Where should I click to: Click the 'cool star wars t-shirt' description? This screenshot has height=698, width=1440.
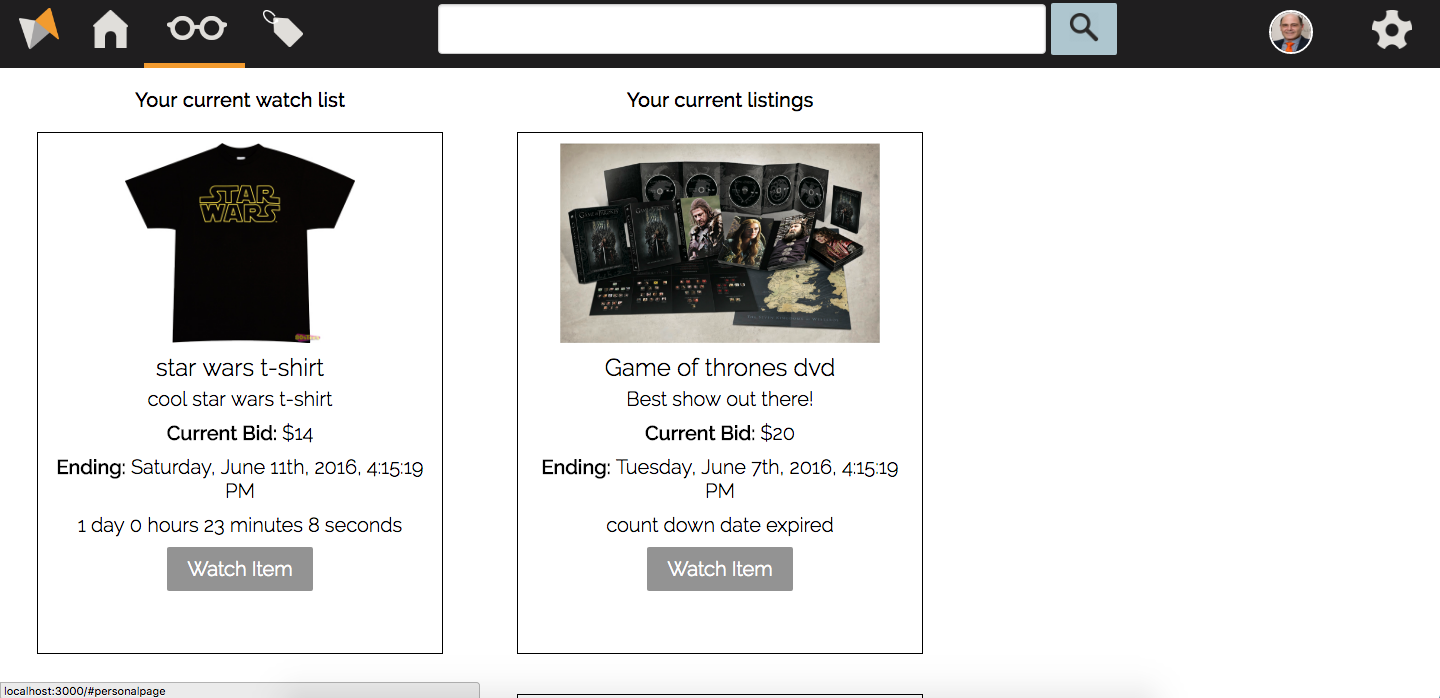click(240, 399)
